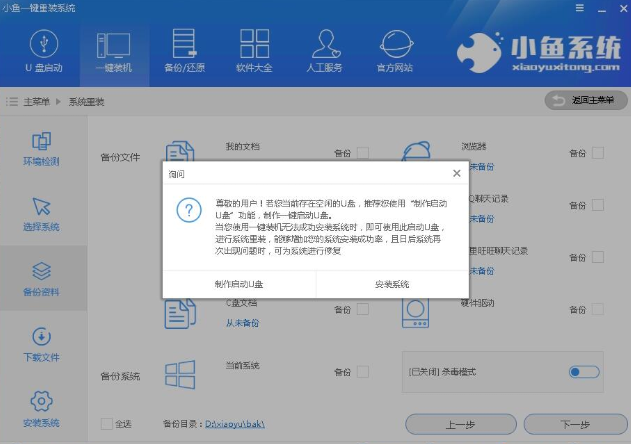Viewport: 631px width, 444px height.
Task: Check backup box for QQ聊天记录
Action: [598, 205]
